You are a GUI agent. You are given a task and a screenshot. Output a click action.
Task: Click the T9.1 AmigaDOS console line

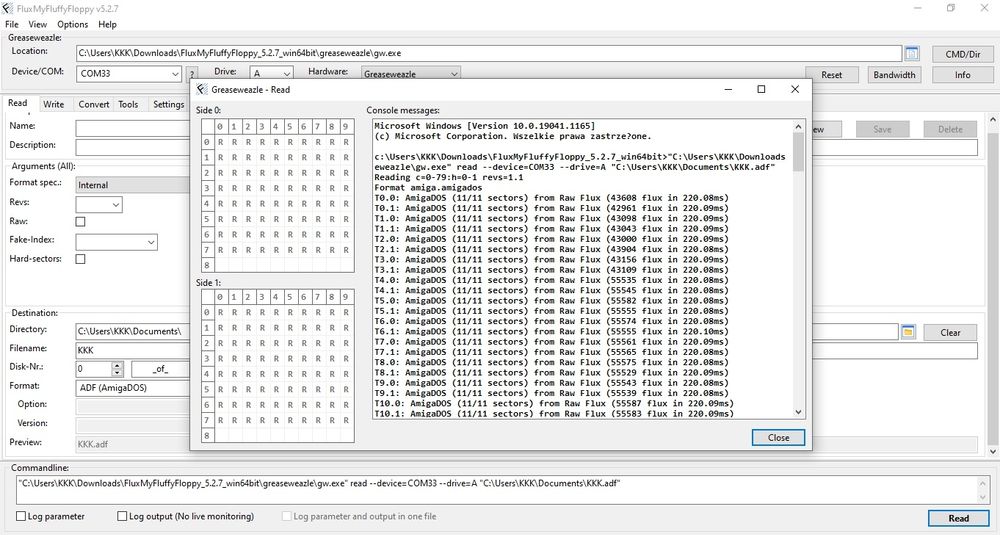coord(551,393)
